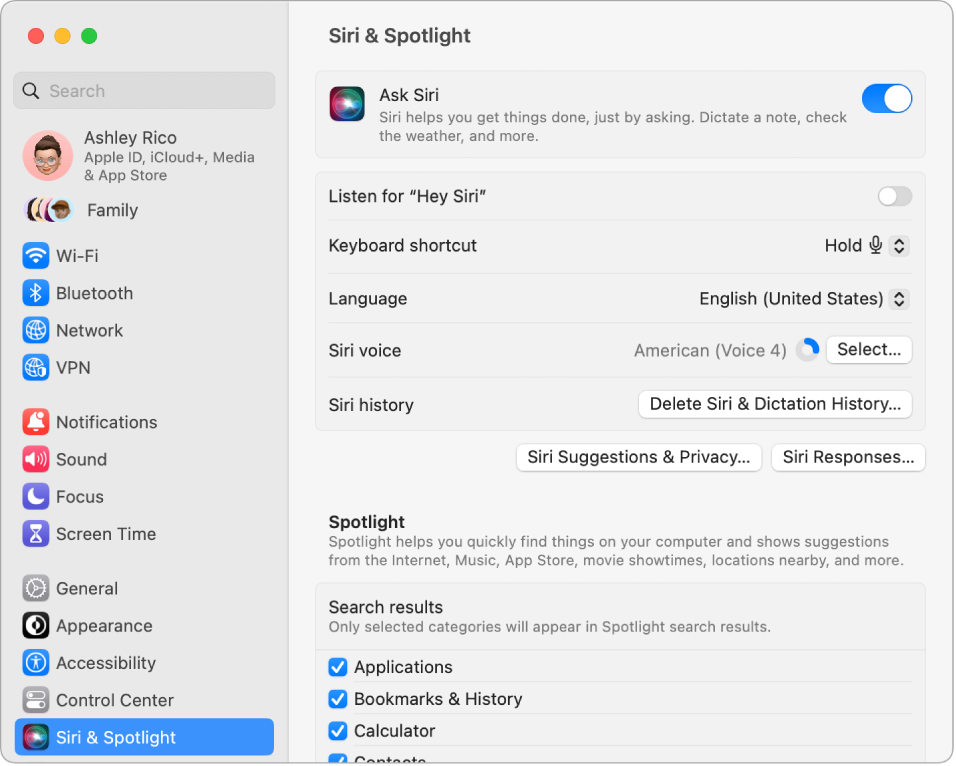956x766 pixels.
Task: Click the Siri icon next to Ask Siri
Action: pyautogui.click(x=346, y=103)
